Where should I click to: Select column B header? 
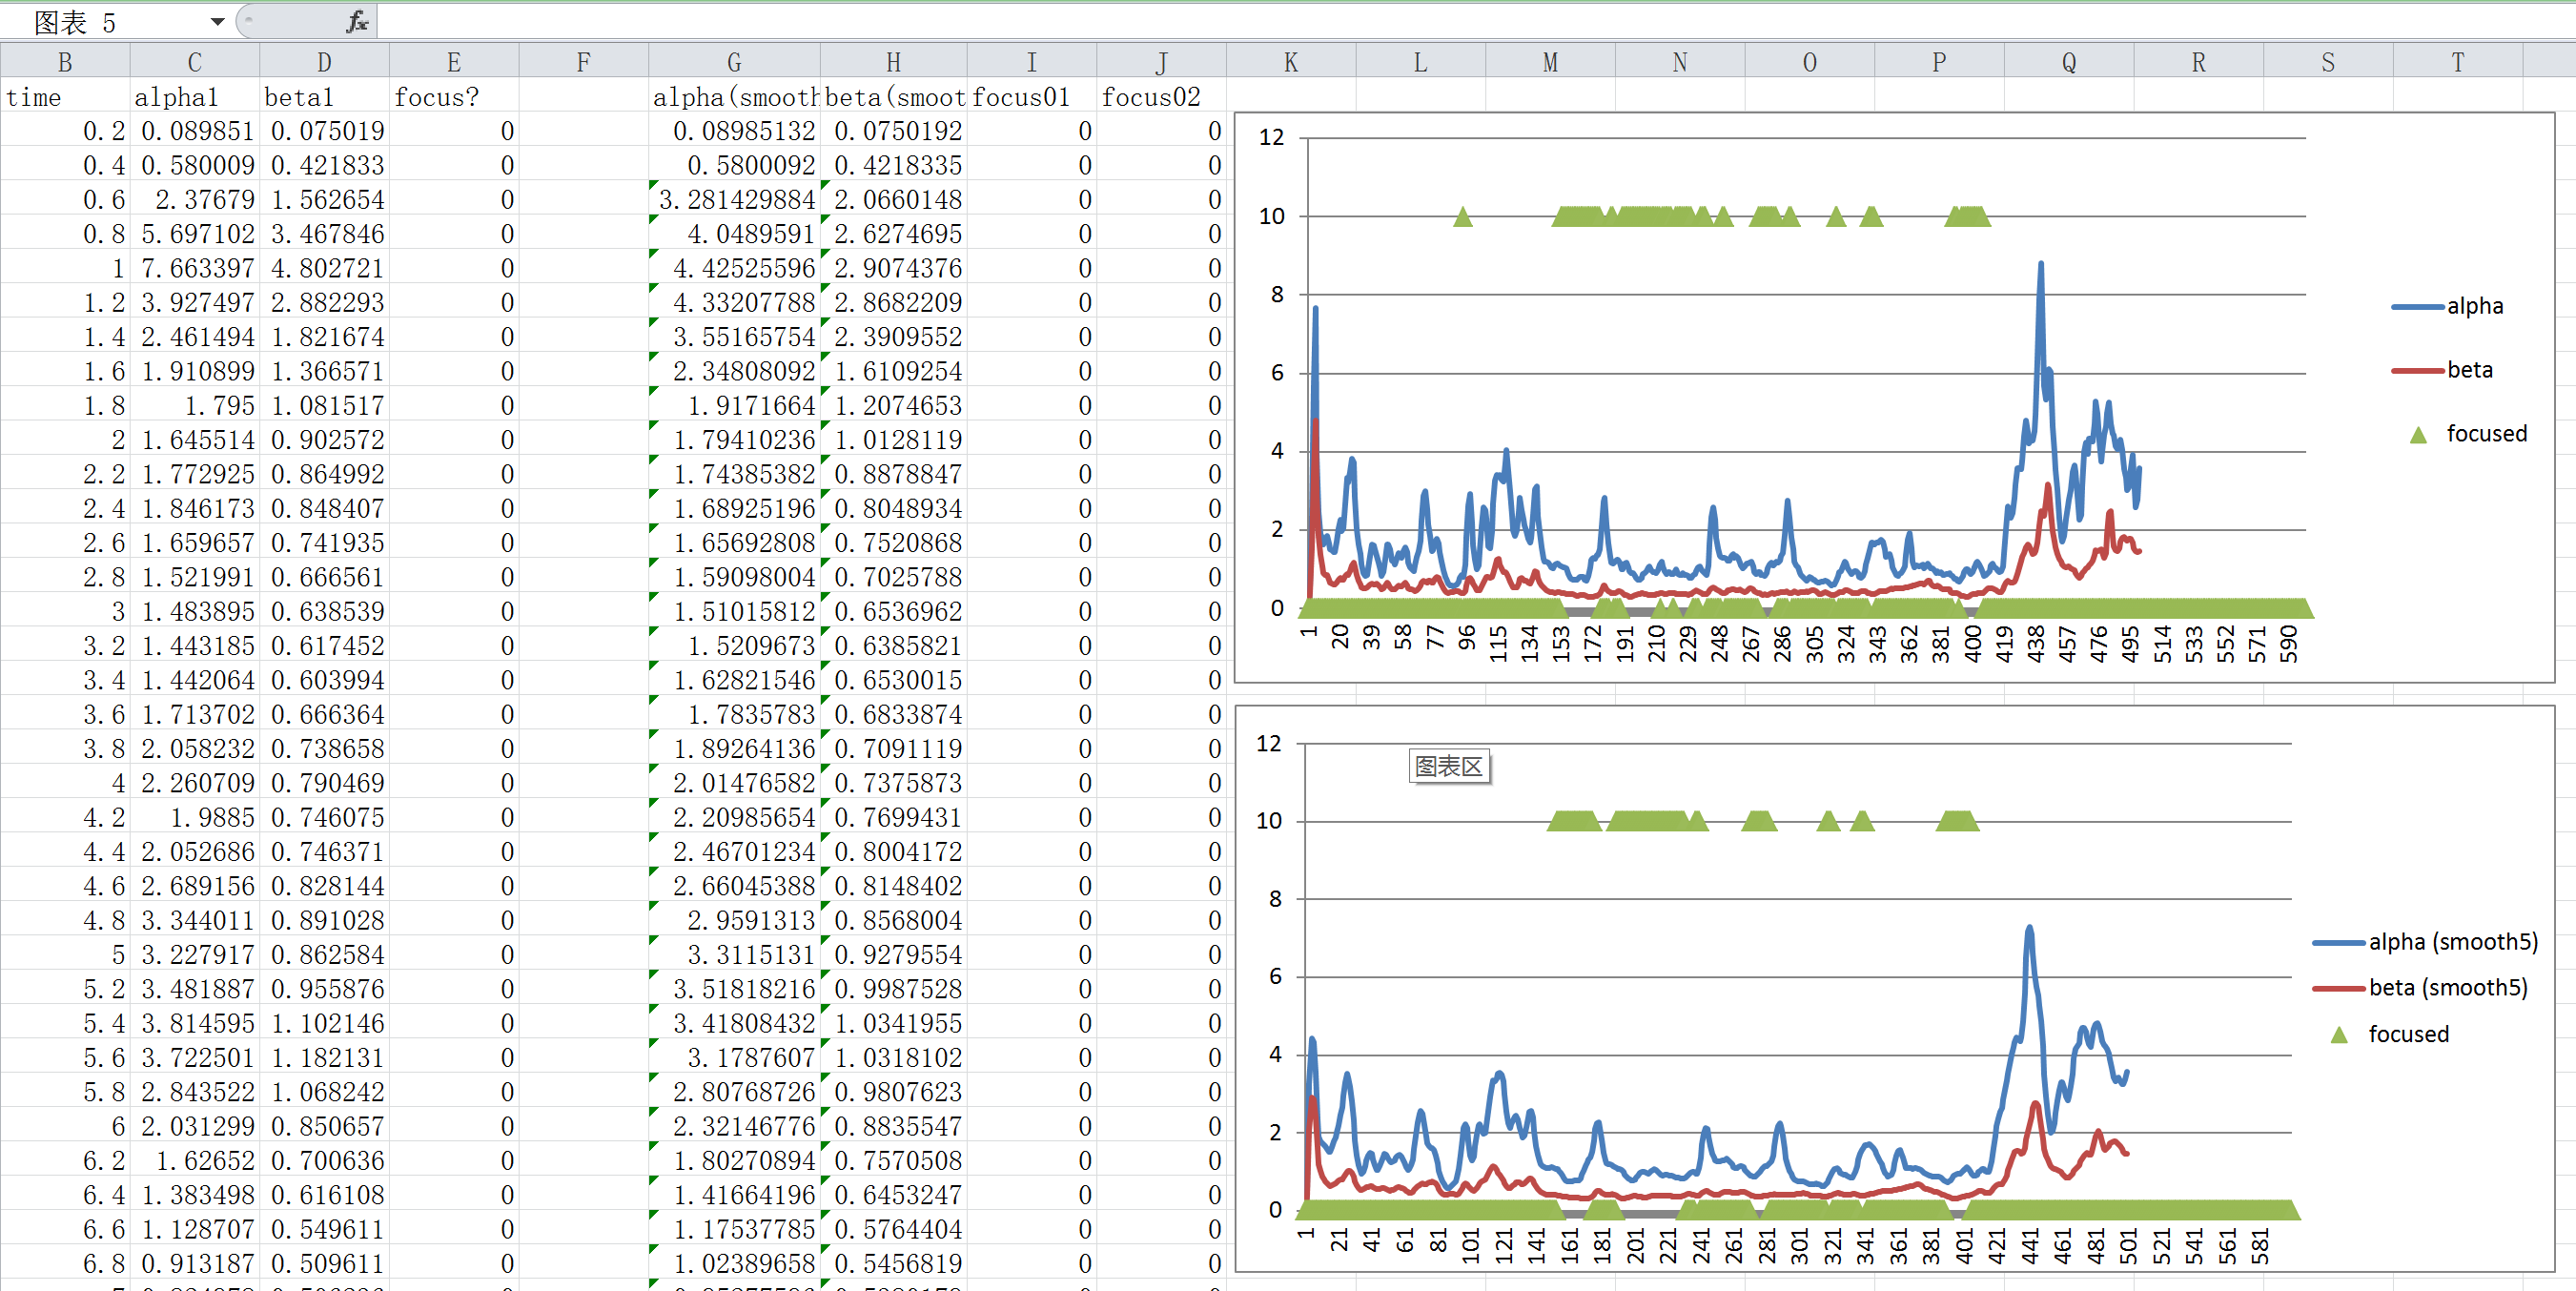(65, 62)
